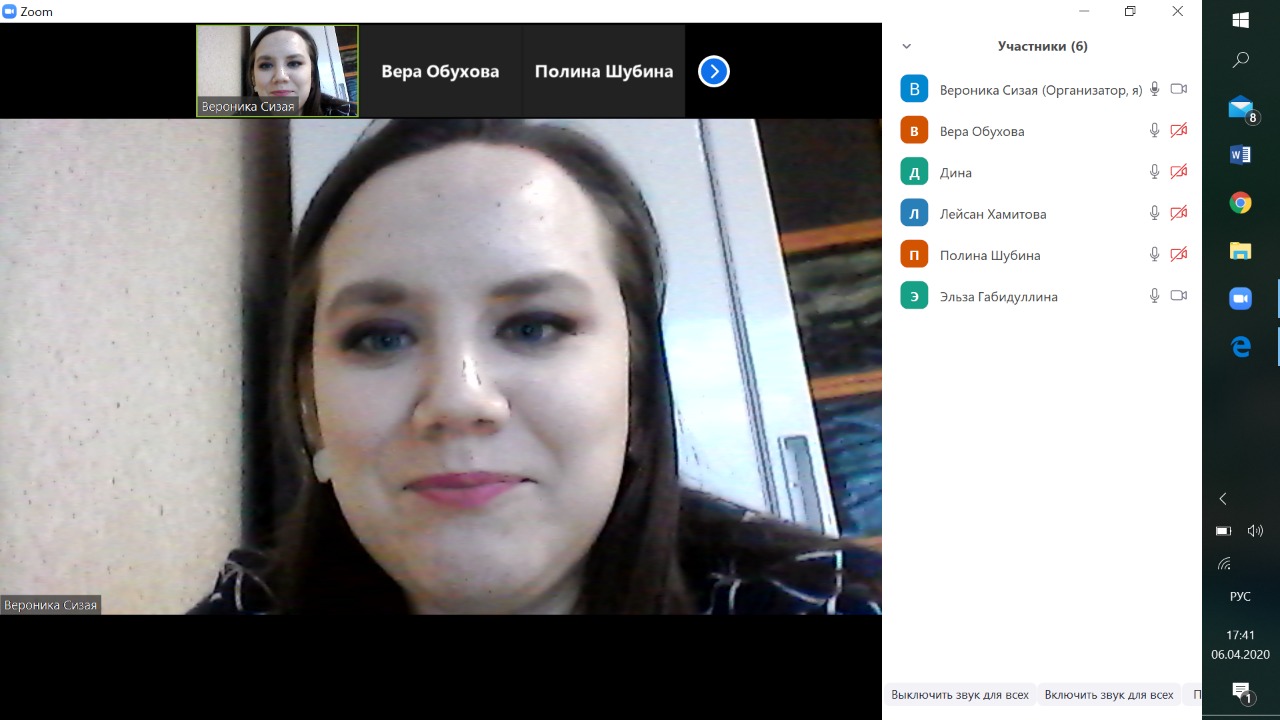This screenshot has width=1280, height=720.
Task: Select Вероника Сизая's video thumbnail
Action: tap(277, 71)
